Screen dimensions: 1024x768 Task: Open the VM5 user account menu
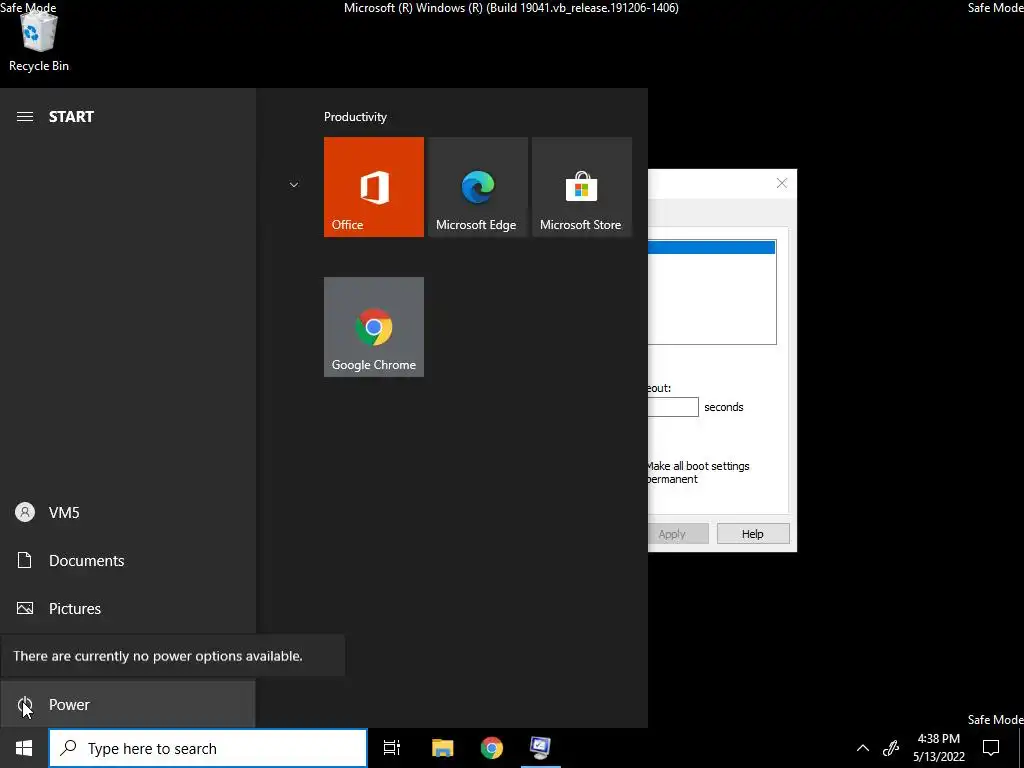click(127, 513)
